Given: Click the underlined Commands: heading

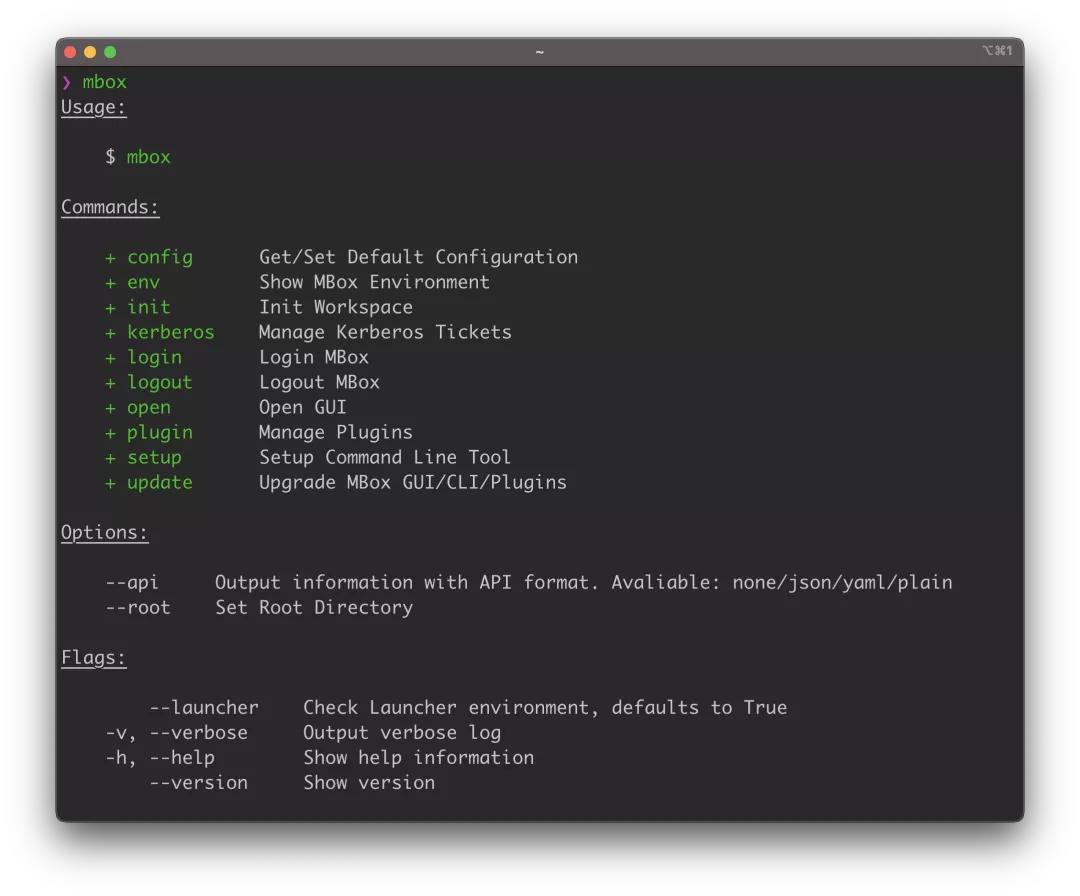Looking at the screenshot, I should (110, 208).
